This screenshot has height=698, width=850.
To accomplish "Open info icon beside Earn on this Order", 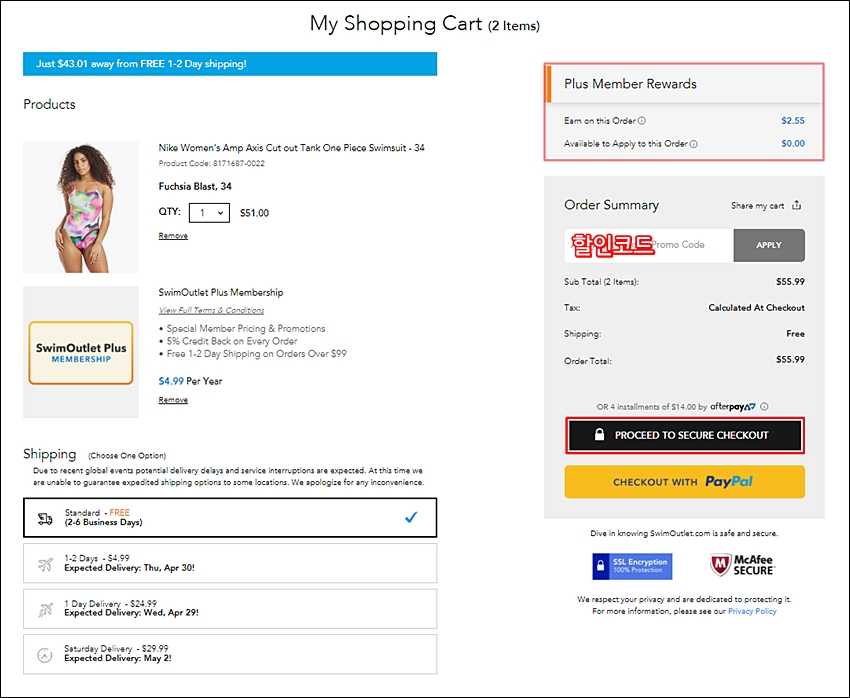I will [642, 121].
